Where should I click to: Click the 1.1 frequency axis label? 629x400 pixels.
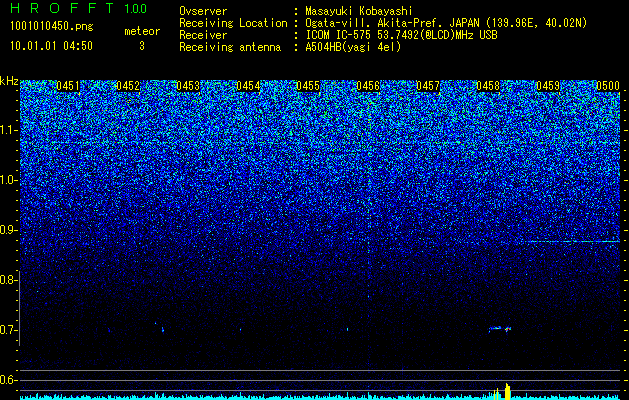8,130
